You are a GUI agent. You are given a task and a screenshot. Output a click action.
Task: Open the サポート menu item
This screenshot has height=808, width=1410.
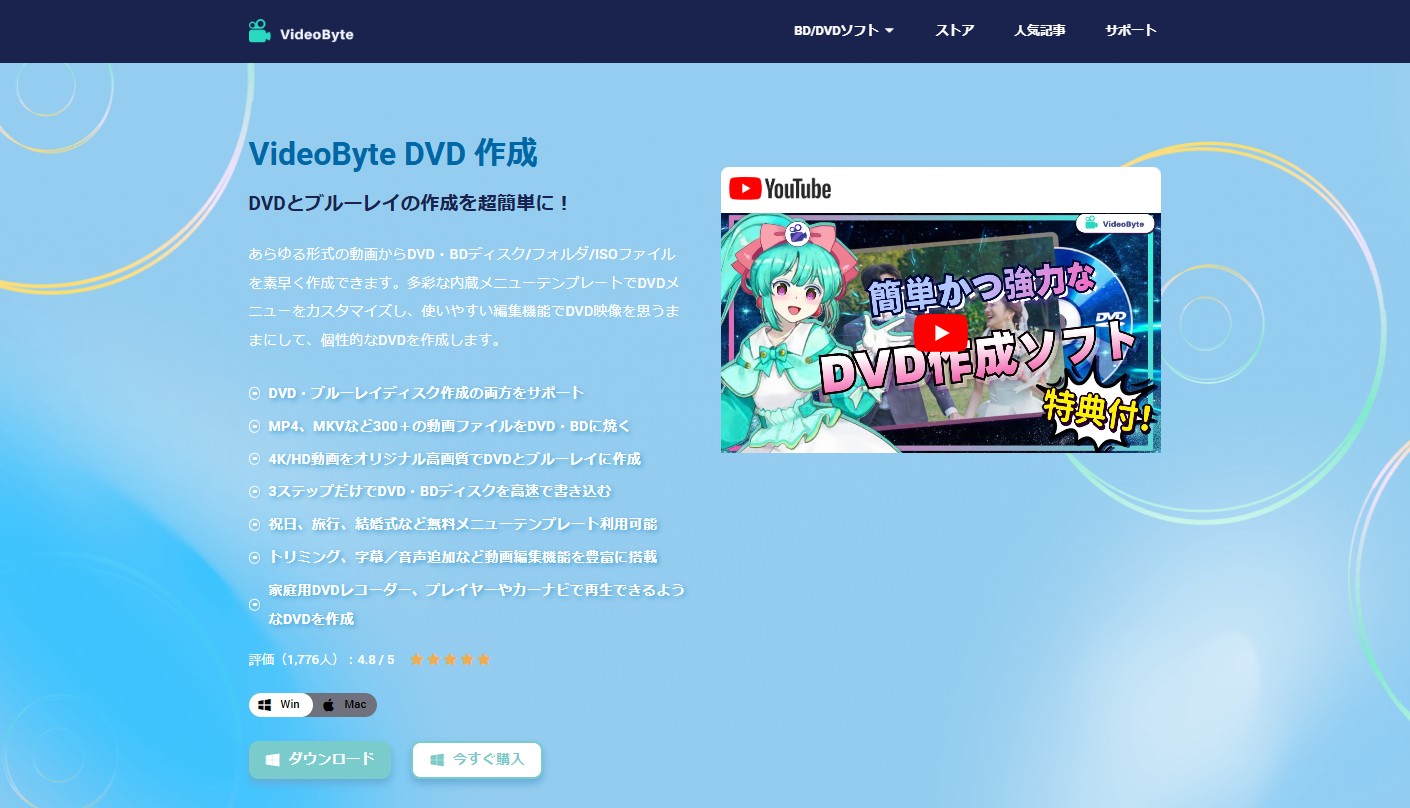1131,30
